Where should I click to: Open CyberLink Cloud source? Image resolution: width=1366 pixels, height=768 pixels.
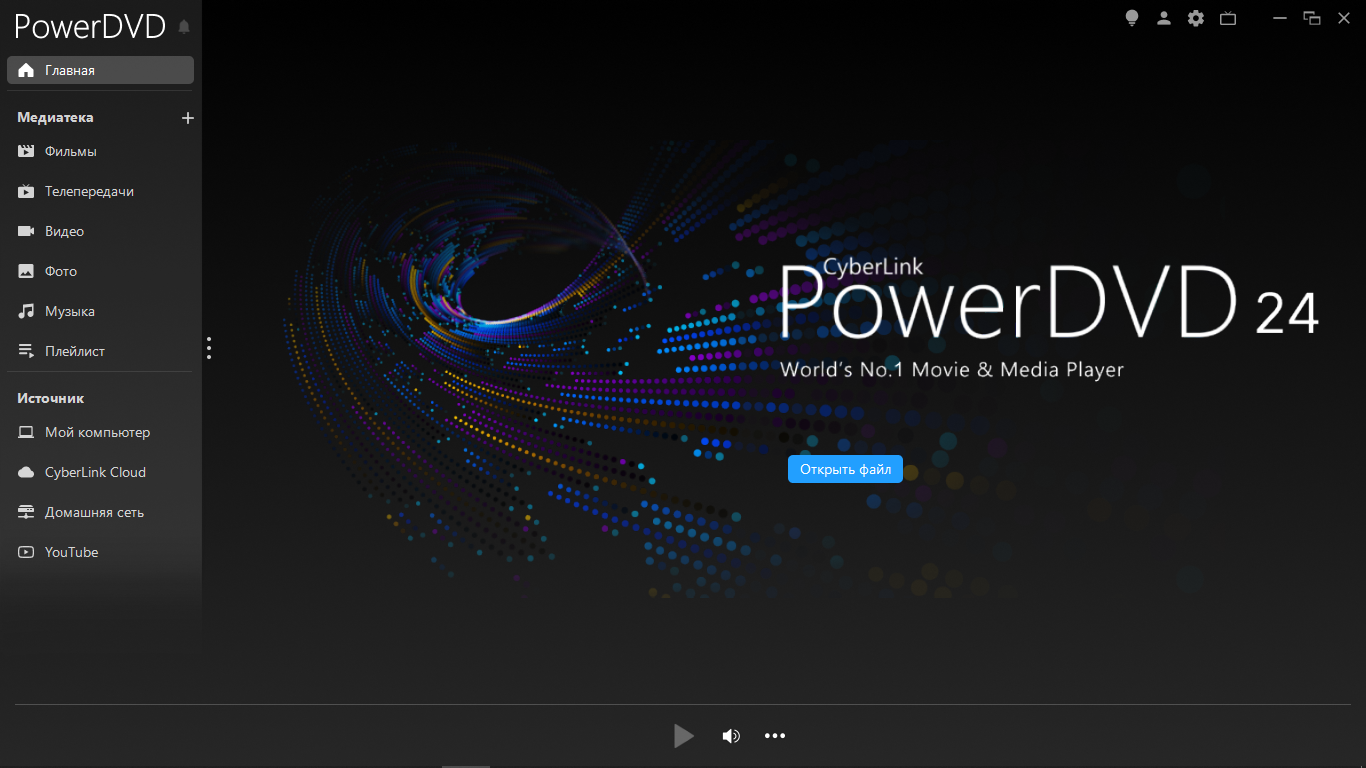point(95,472)
